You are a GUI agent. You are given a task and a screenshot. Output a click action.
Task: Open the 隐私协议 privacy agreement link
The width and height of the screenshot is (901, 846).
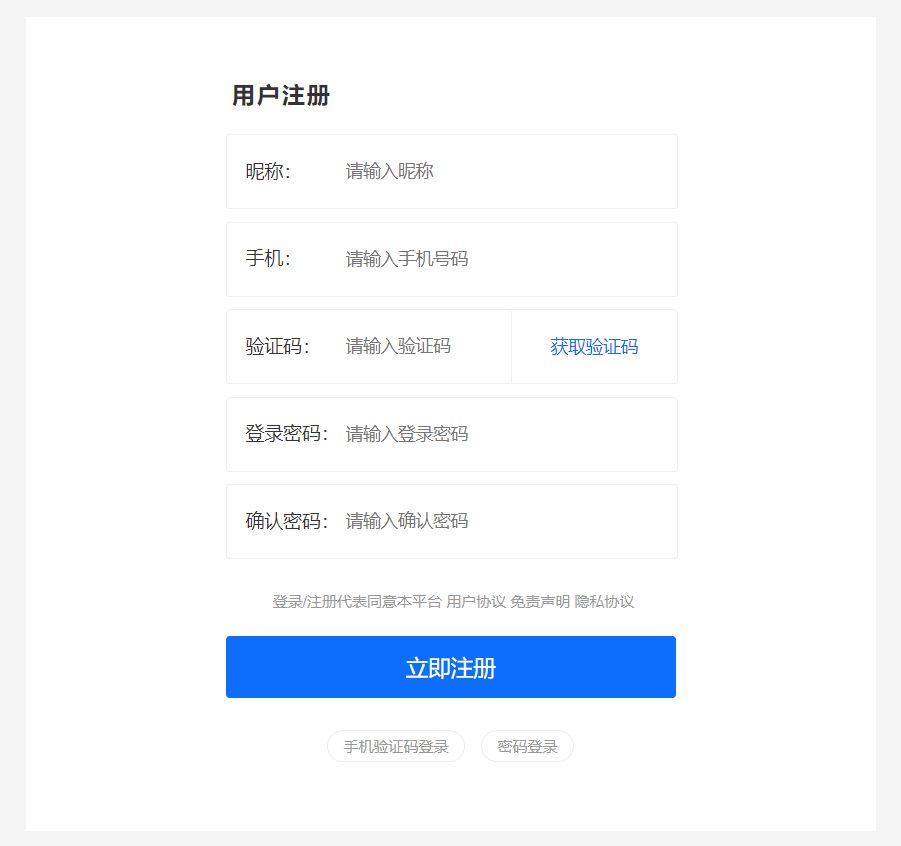tap(604, 602)
